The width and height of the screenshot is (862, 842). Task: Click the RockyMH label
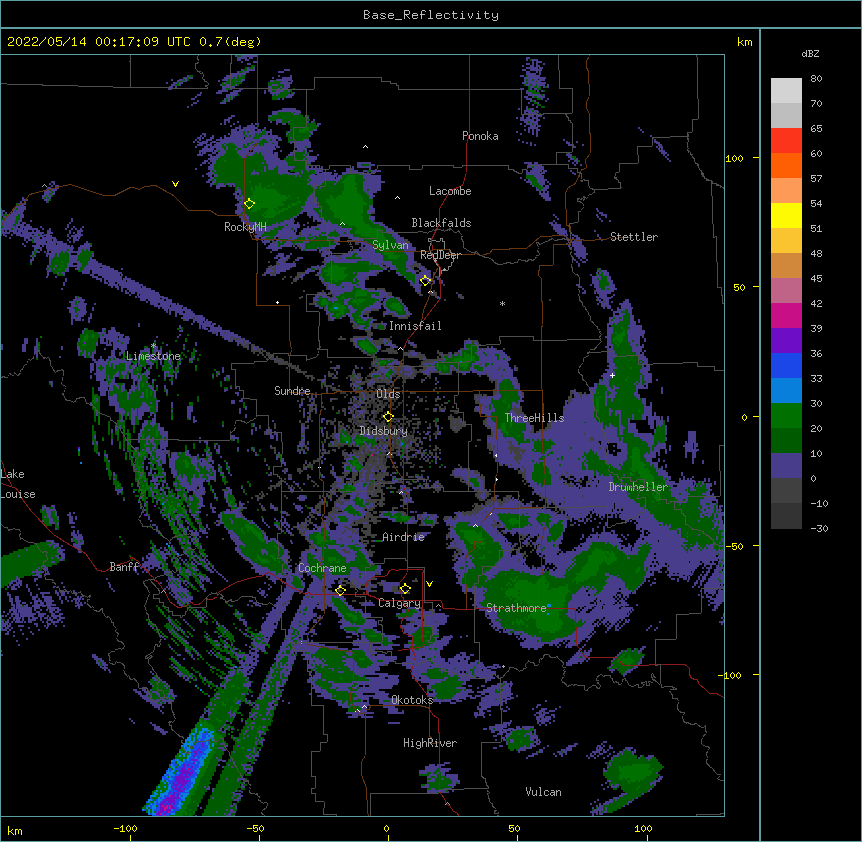point(245,227)
